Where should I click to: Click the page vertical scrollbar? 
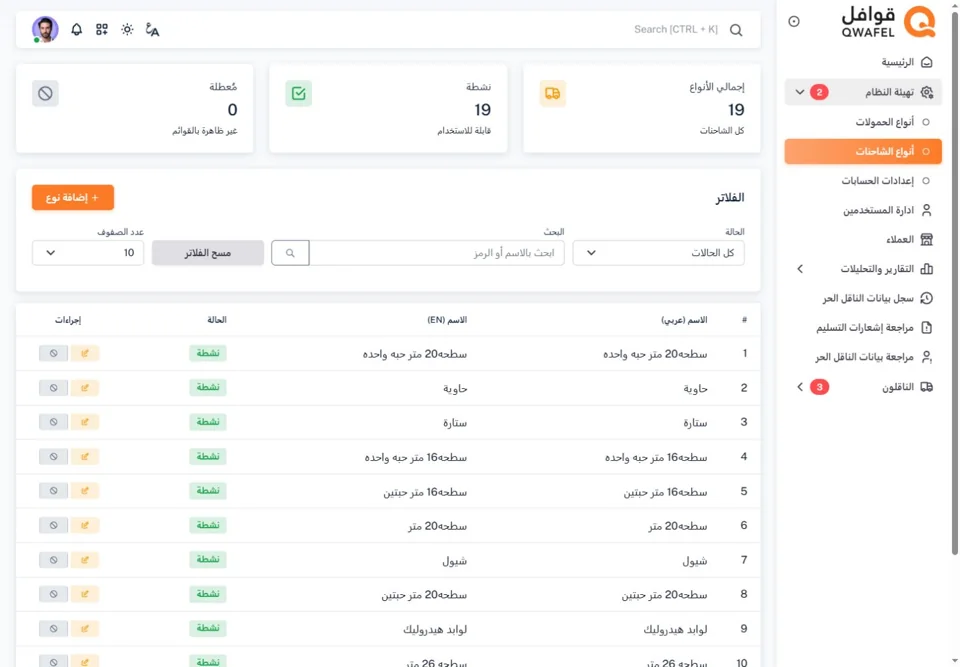click(x=954, y=282)
